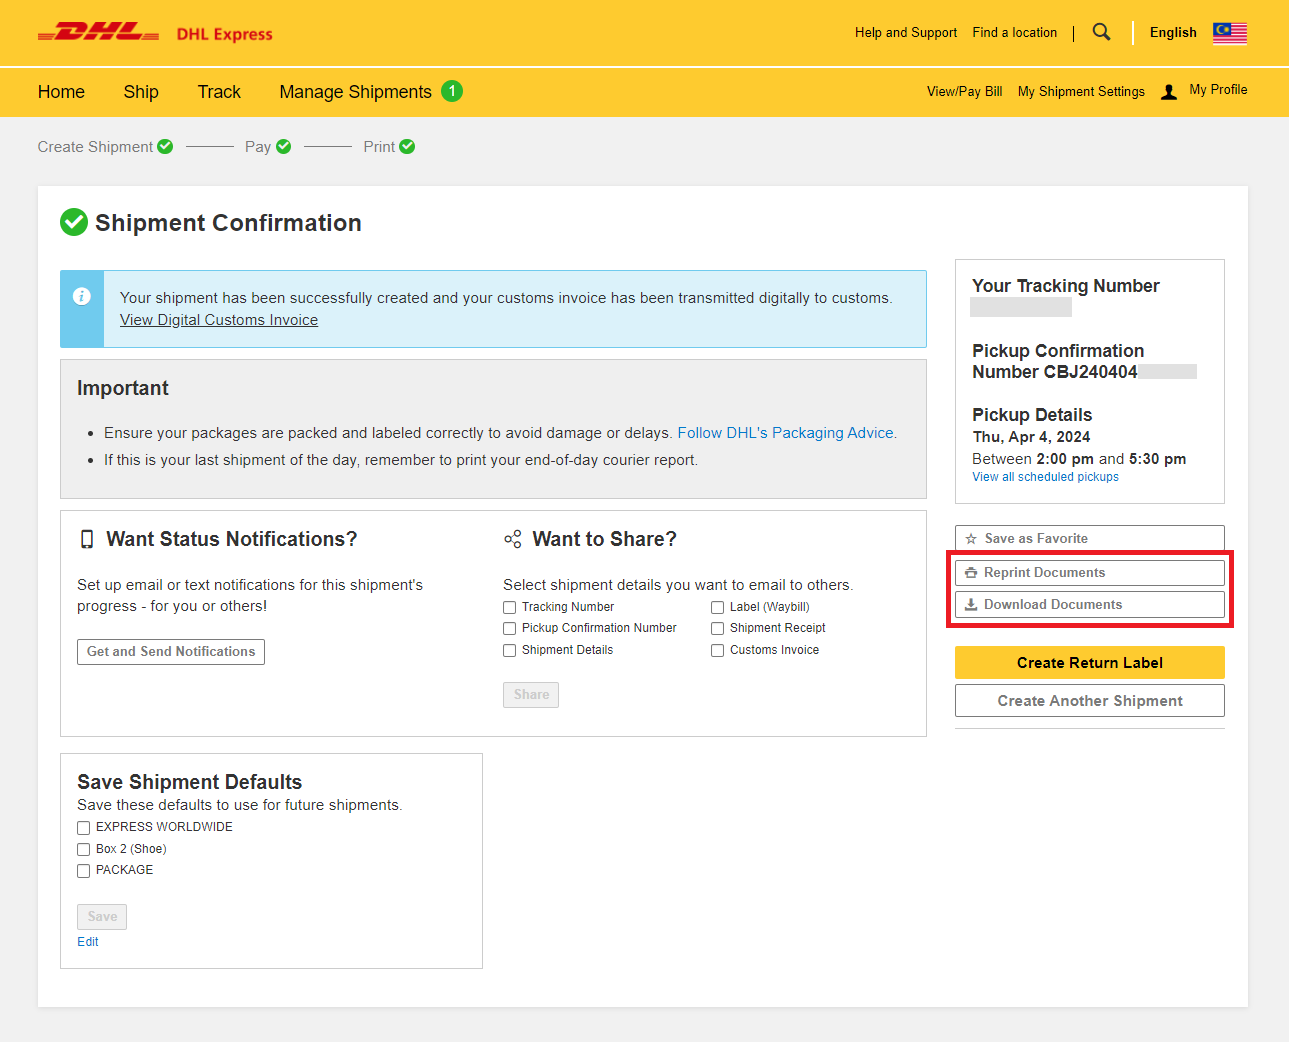
Task: Click the Pay step label
Action: pyautogui.click(x=258, y=147)
